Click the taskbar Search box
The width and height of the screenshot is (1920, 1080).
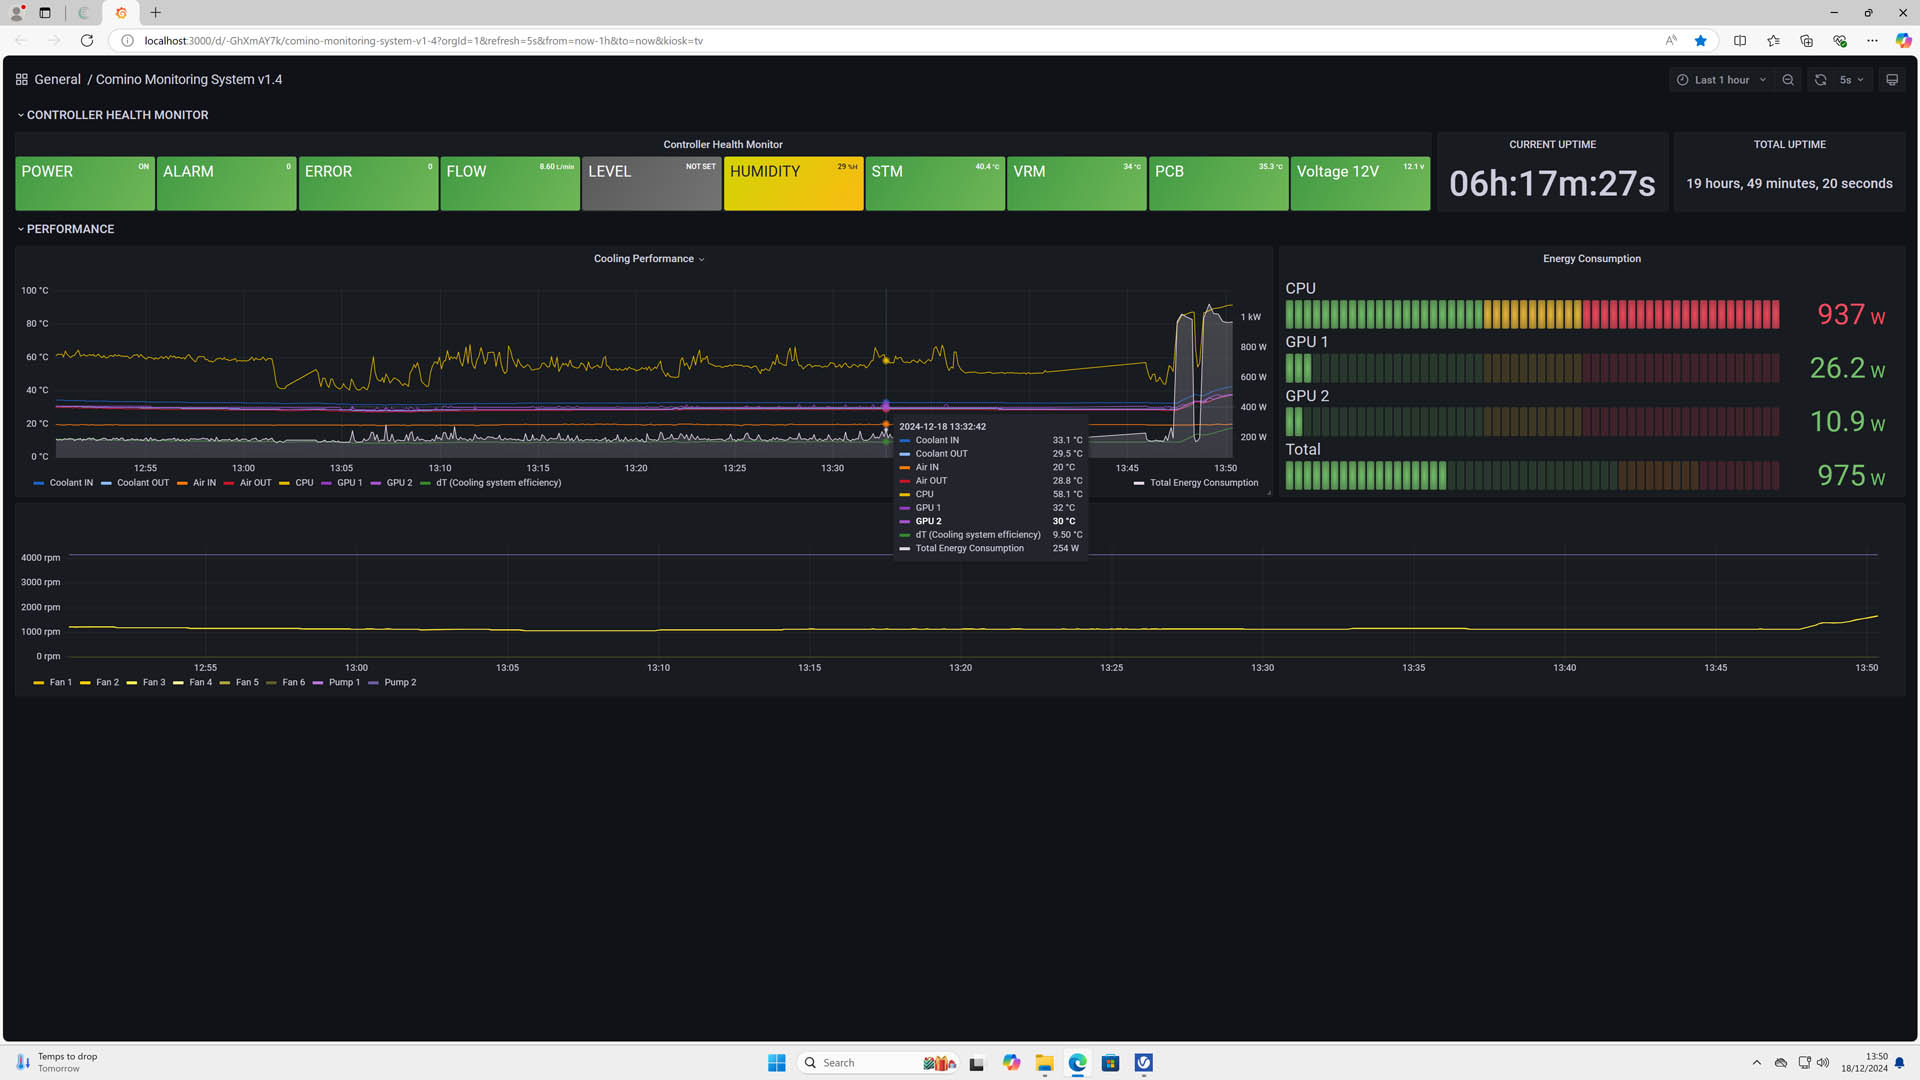(x=879, y=1063)
